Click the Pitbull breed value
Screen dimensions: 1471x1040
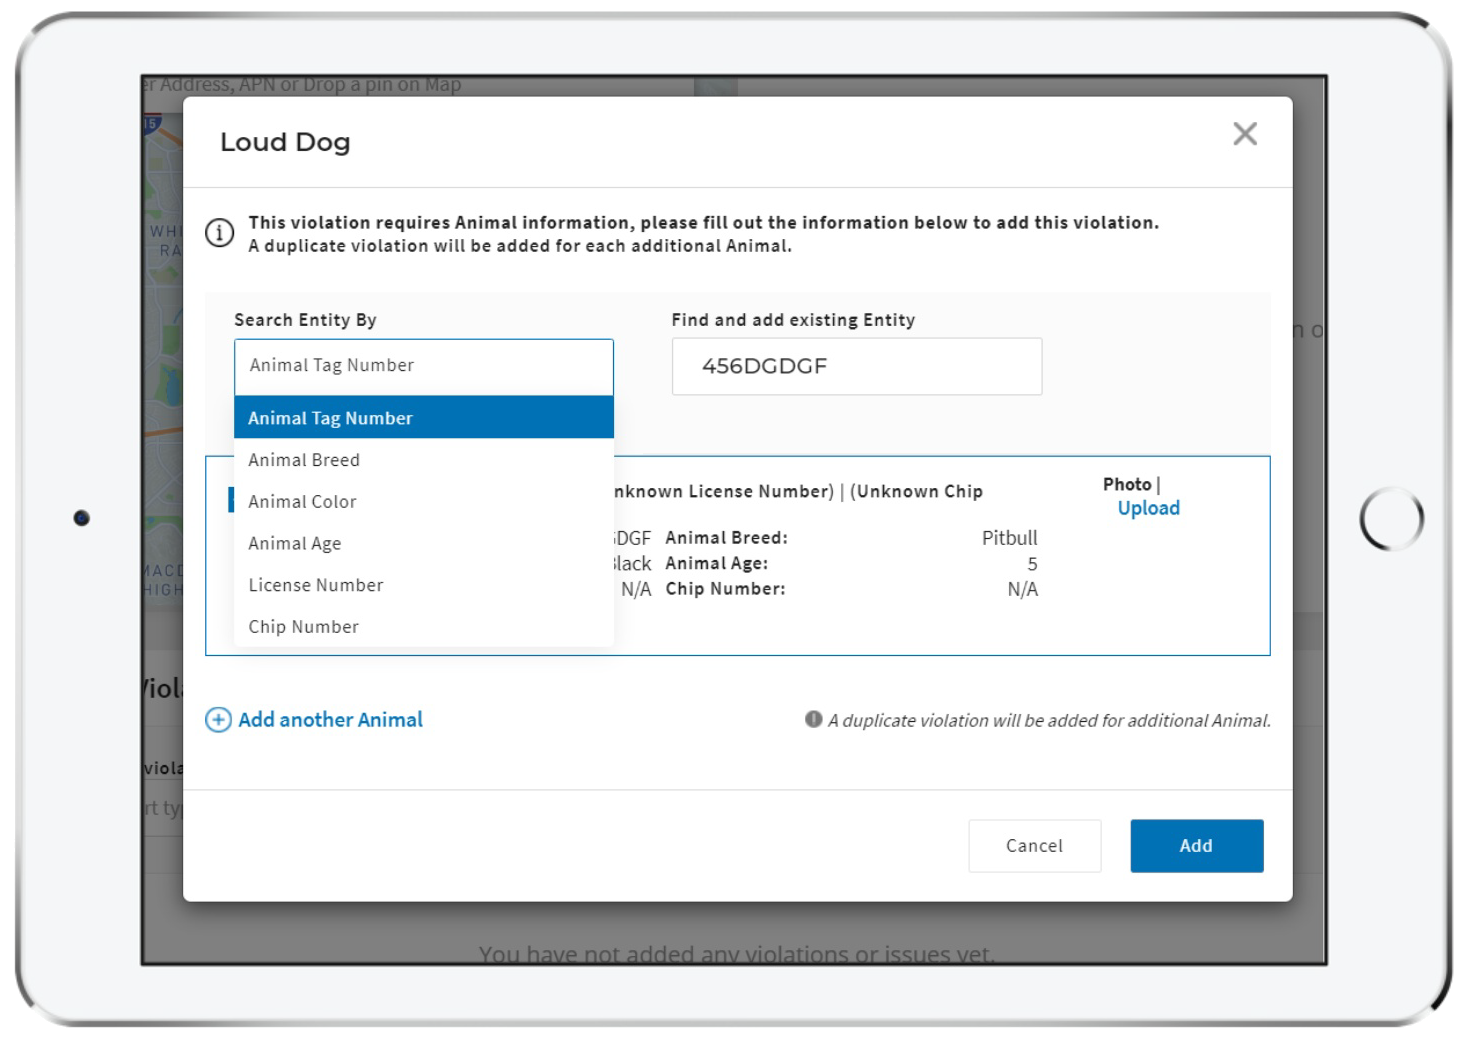tap(1009, 538)
